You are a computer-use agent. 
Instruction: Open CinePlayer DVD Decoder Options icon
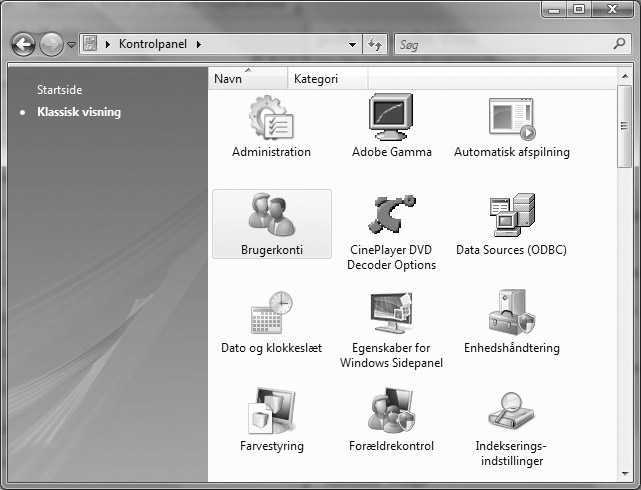pos(391,214)
